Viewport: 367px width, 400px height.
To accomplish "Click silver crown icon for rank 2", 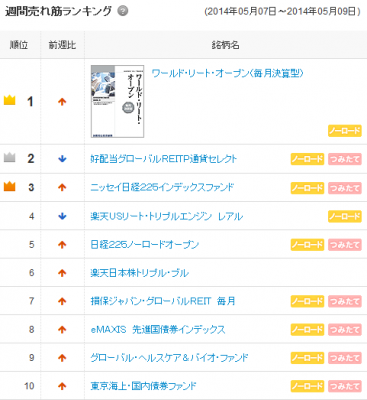I will pyautogui.click(x=10, y=157).
